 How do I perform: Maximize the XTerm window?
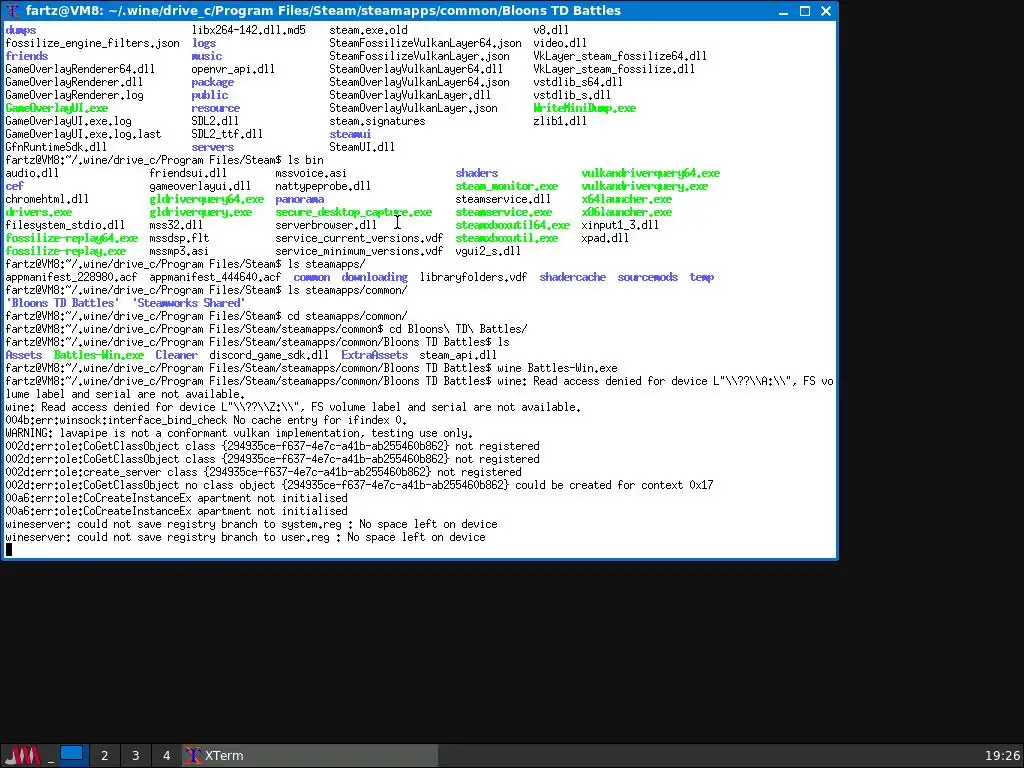point(805,11)
